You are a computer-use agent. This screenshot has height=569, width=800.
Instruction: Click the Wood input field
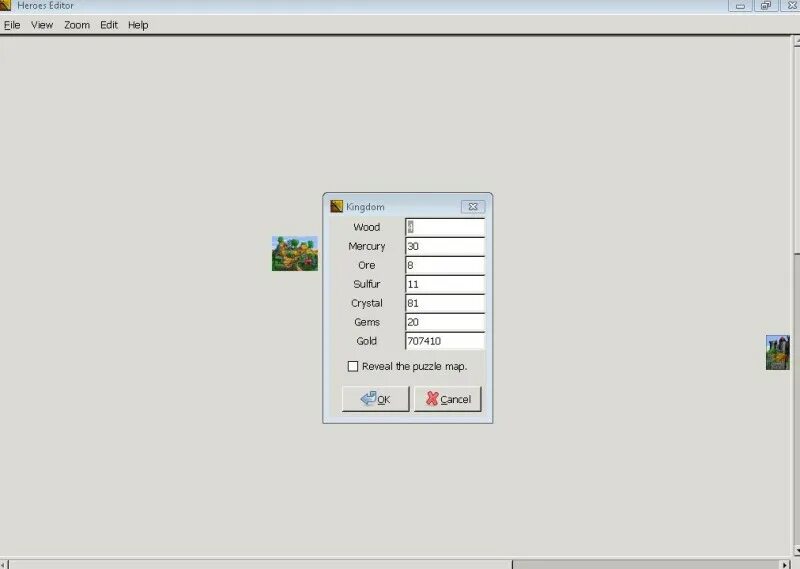point(445,227)
